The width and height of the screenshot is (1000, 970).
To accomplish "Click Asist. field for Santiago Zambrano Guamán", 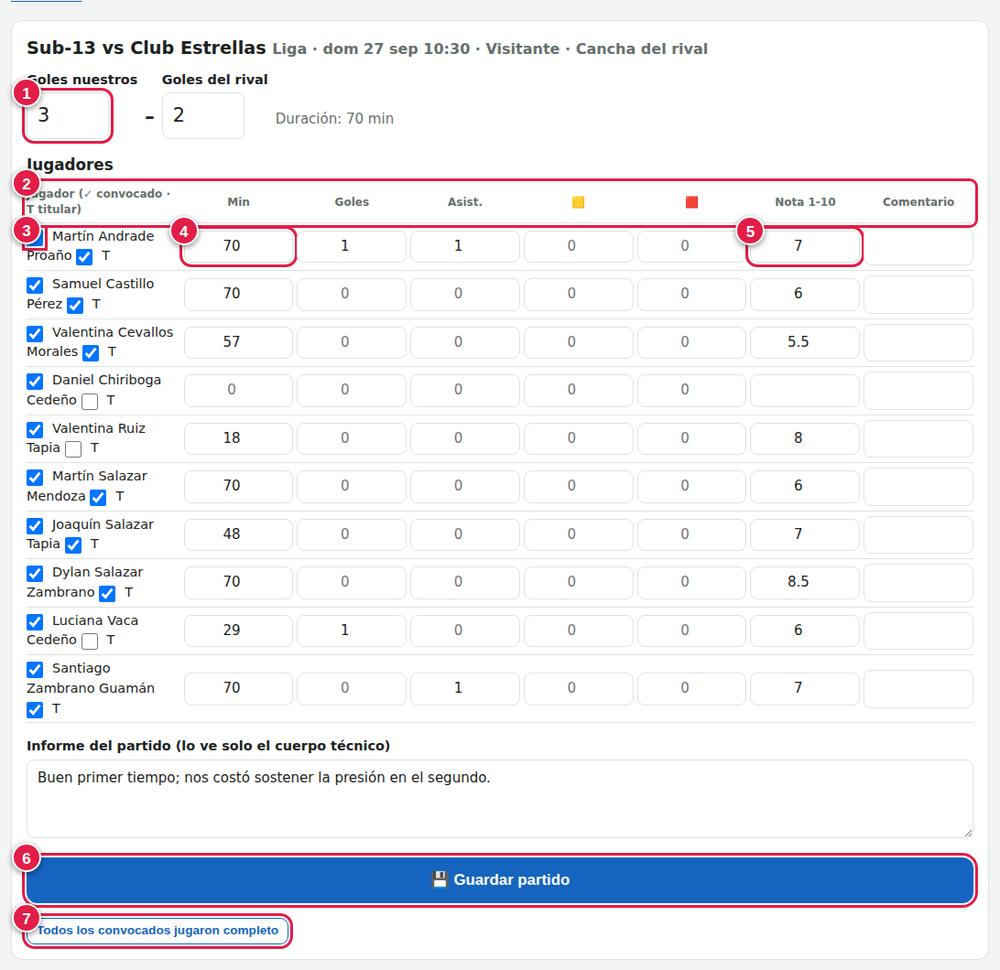I will (465, 688).
